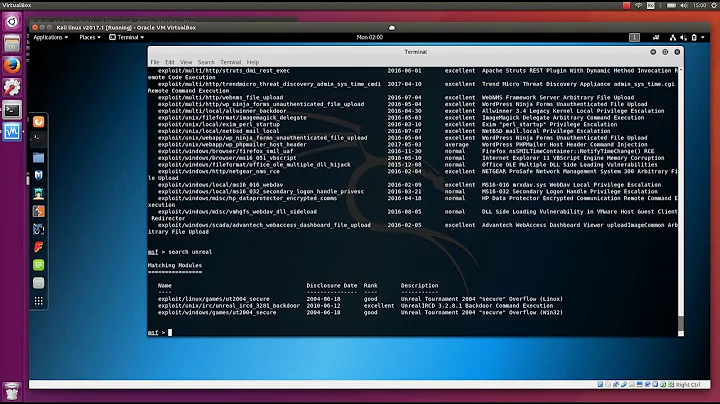Viewport: 720px width, 404px height.
Task: Click the search unreal command text
Action: [x=190, y=252]
